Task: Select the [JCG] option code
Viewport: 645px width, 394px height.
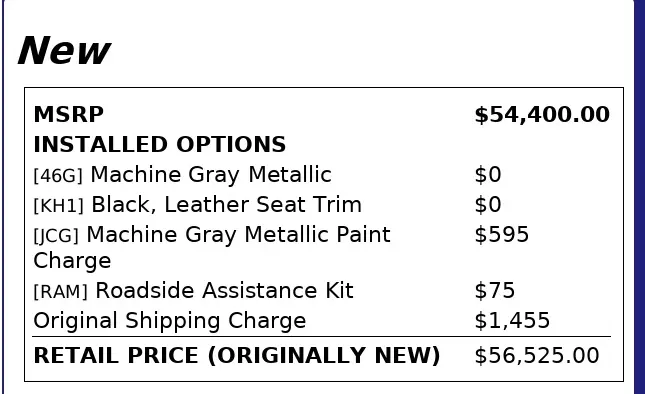Action: pyautogui.click(x=56, y=236)
